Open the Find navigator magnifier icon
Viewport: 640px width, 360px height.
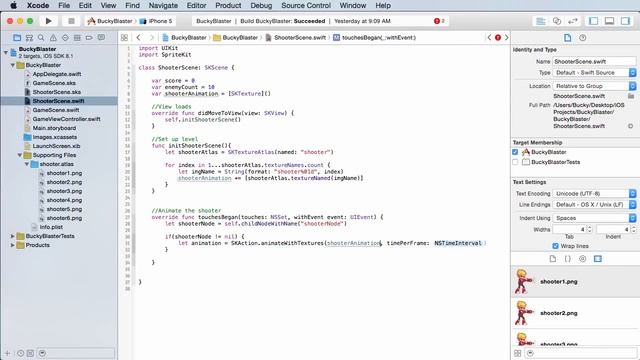[x=41, y=38]
